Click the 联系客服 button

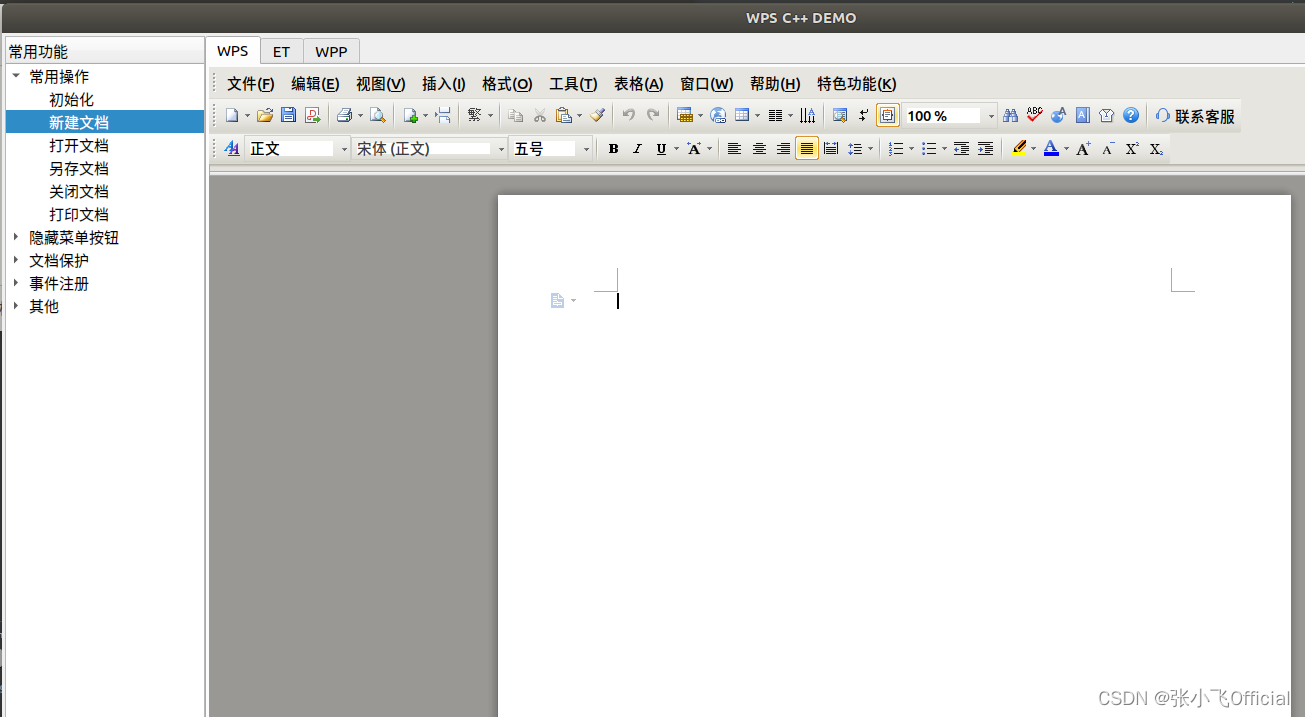tap(1195, 116)
